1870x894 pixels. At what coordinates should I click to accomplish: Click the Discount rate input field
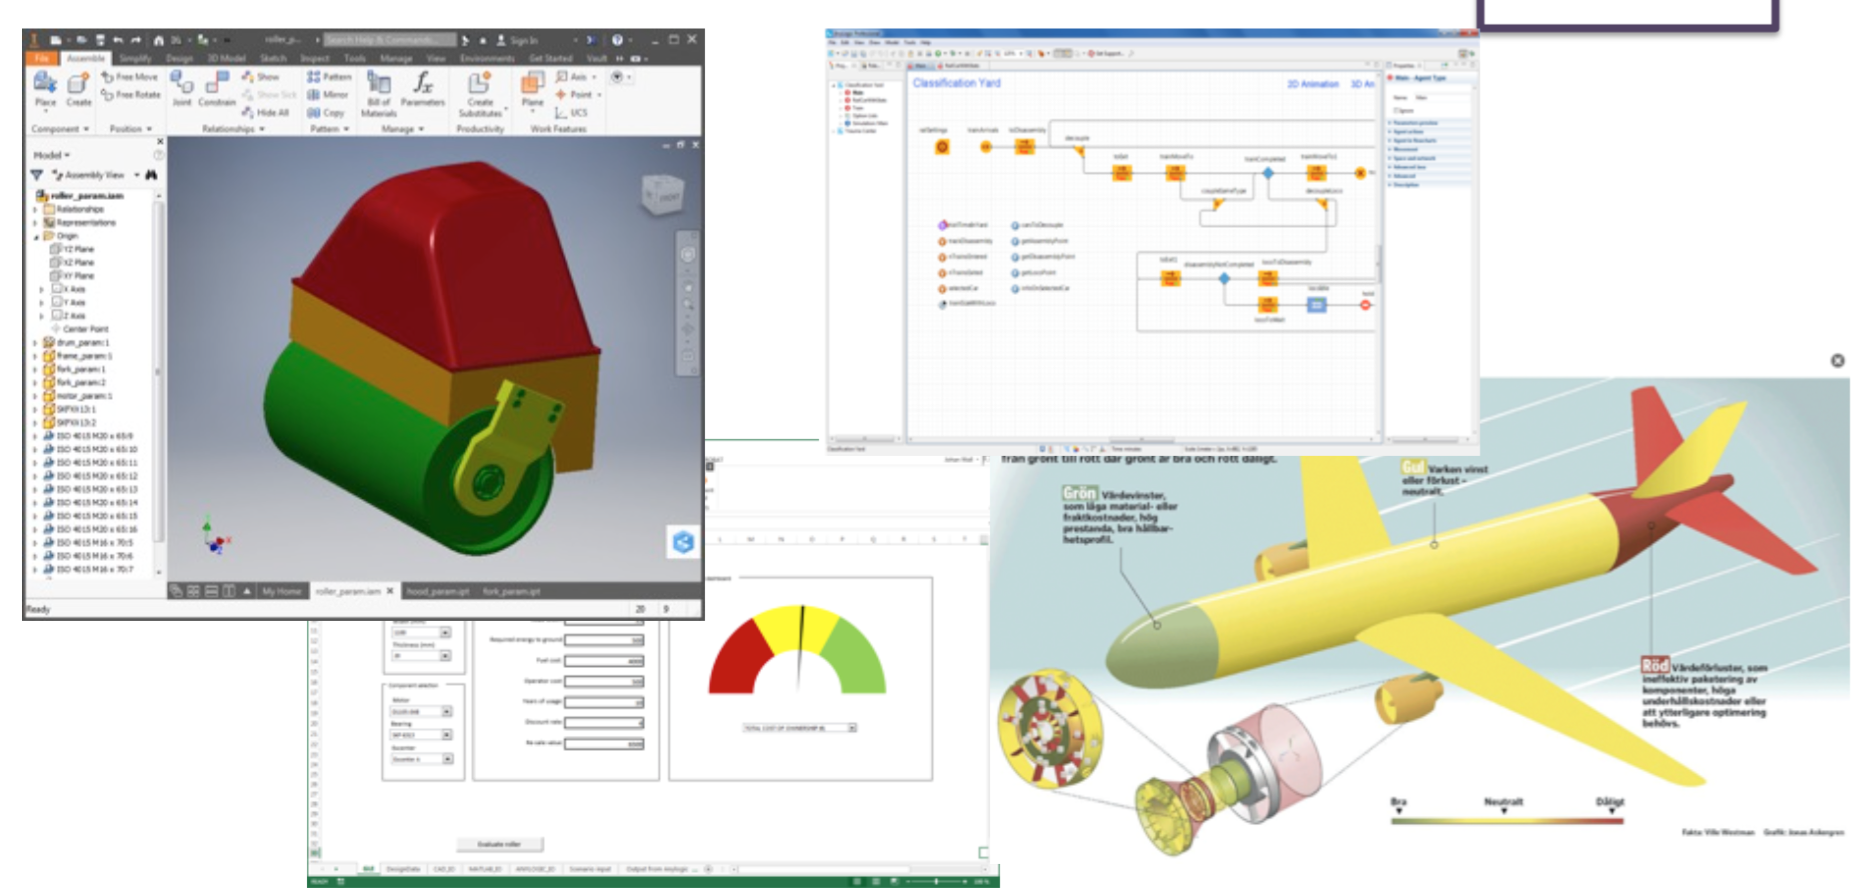coord(604,722)
